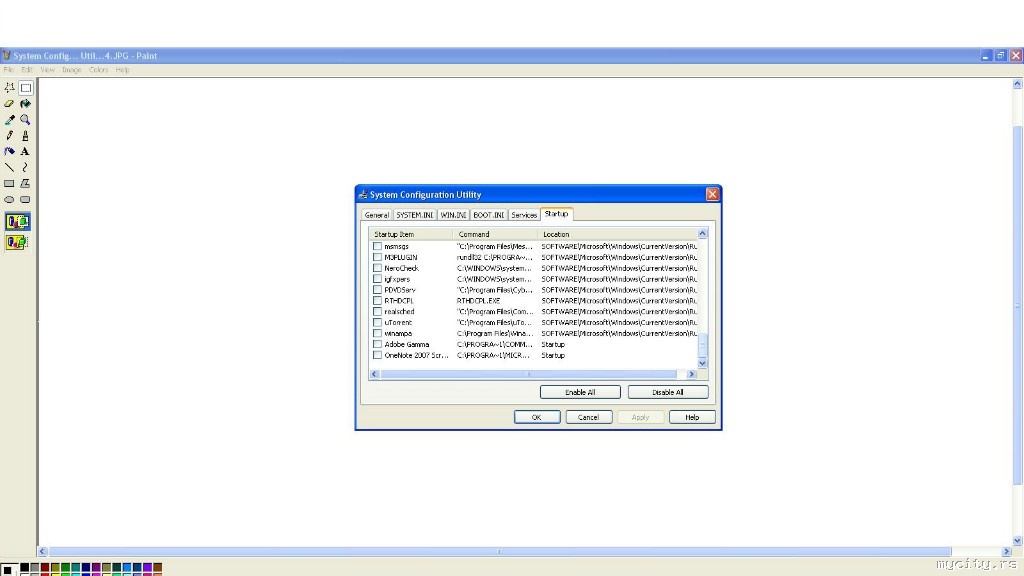The width and height of the screenshot is (1024, 576).
Task: Toggle the igfxpers startup checkbox
Action: (x=377, y=279)
